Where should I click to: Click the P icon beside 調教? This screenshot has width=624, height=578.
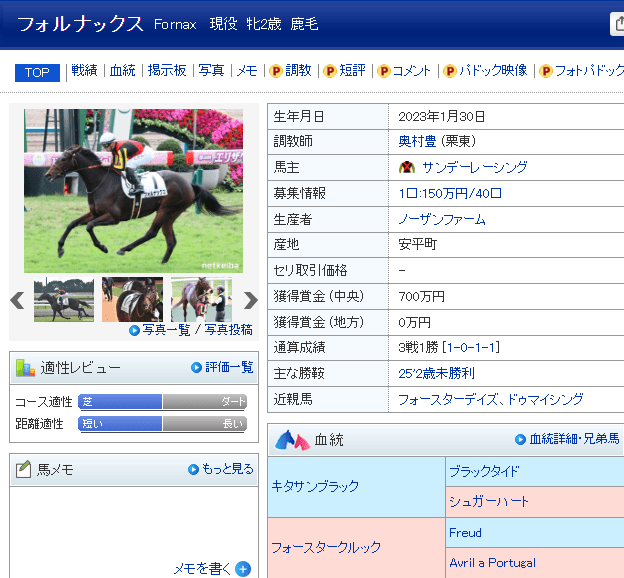click(276, 71)
